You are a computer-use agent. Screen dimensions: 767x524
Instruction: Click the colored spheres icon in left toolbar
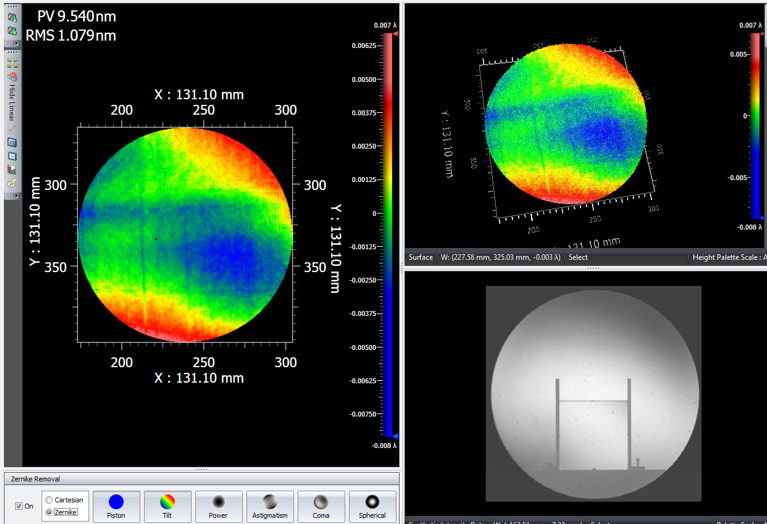(x=12, y=77)
